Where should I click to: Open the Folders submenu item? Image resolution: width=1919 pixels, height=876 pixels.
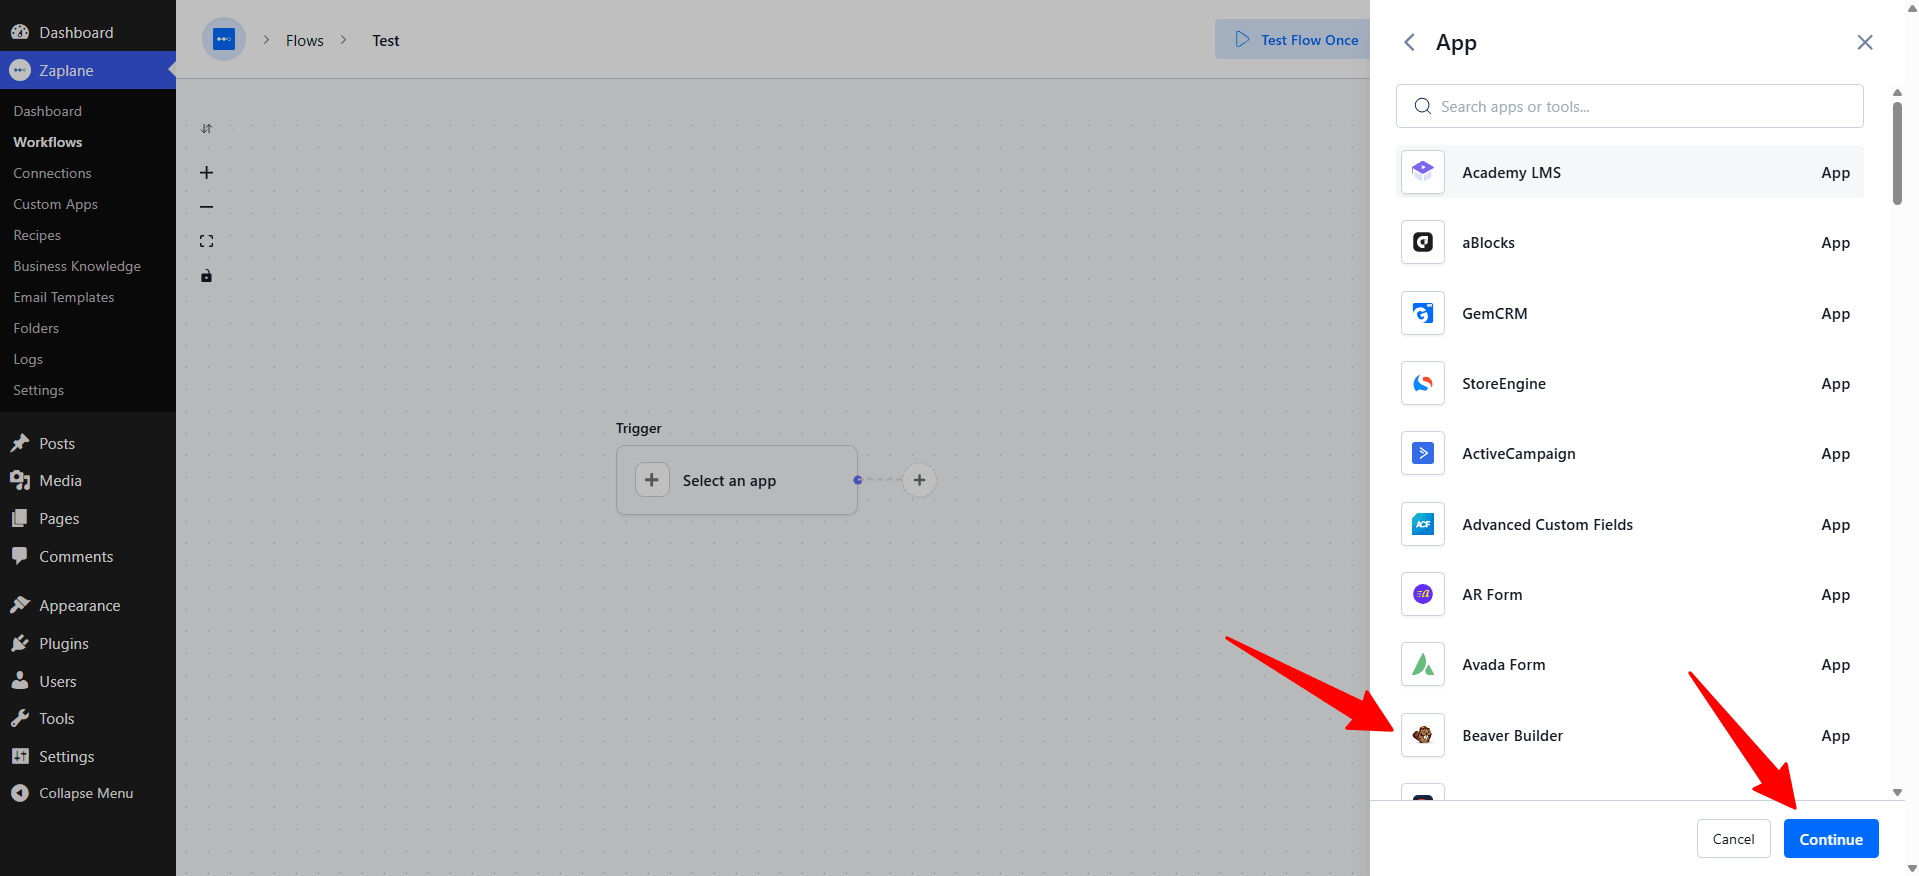tap(36, 328)
